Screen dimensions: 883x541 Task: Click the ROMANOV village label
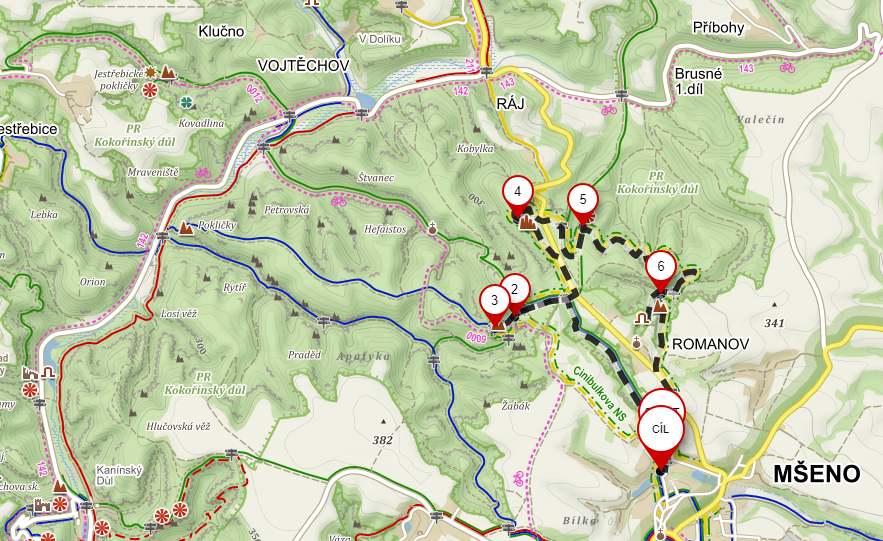710,344
